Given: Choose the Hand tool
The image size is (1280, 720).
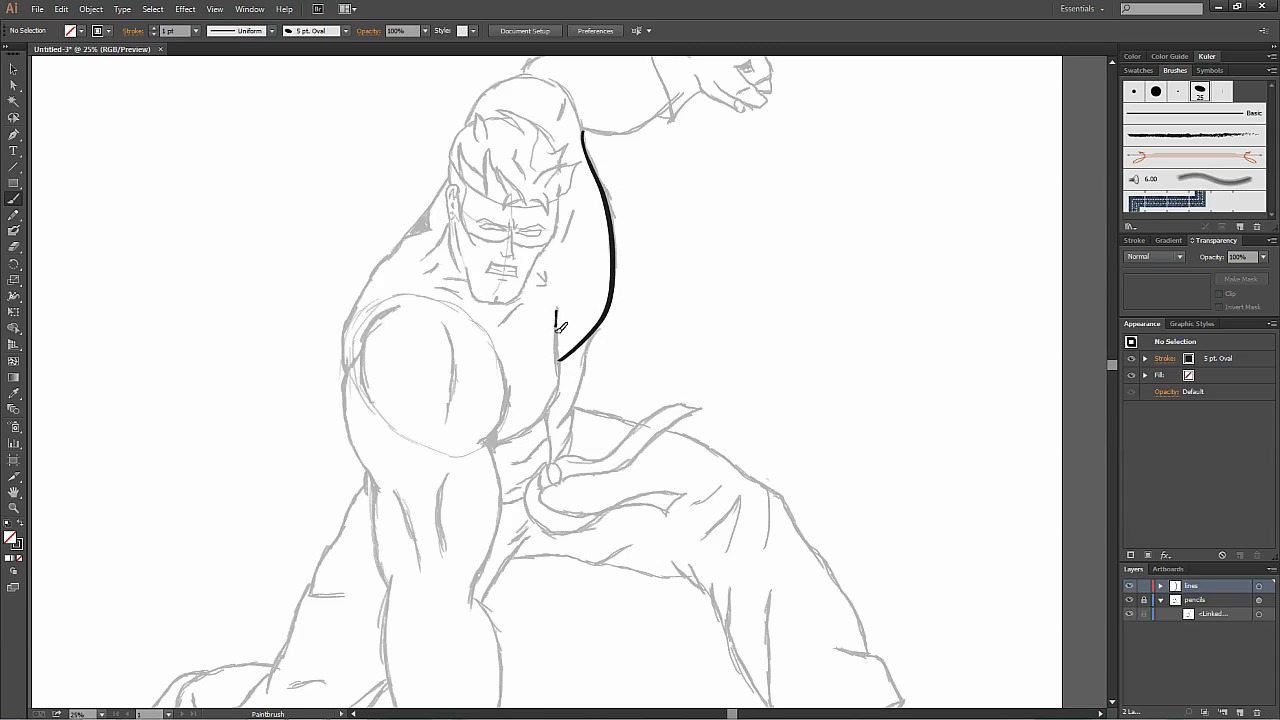Looking at the screenshot, I should pyautogui.click(x=13, y=492).
